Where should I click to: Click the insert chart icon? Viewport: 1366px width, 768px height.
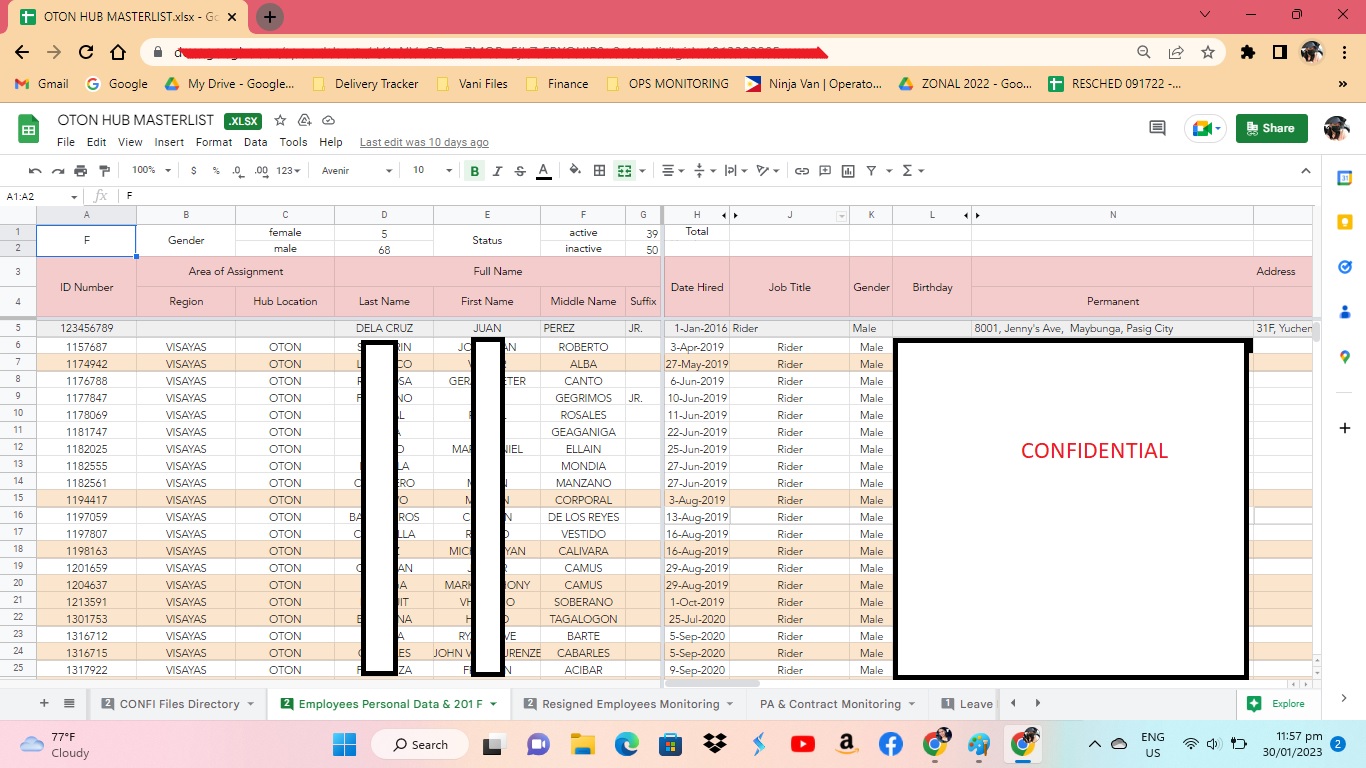pos(848,171)
